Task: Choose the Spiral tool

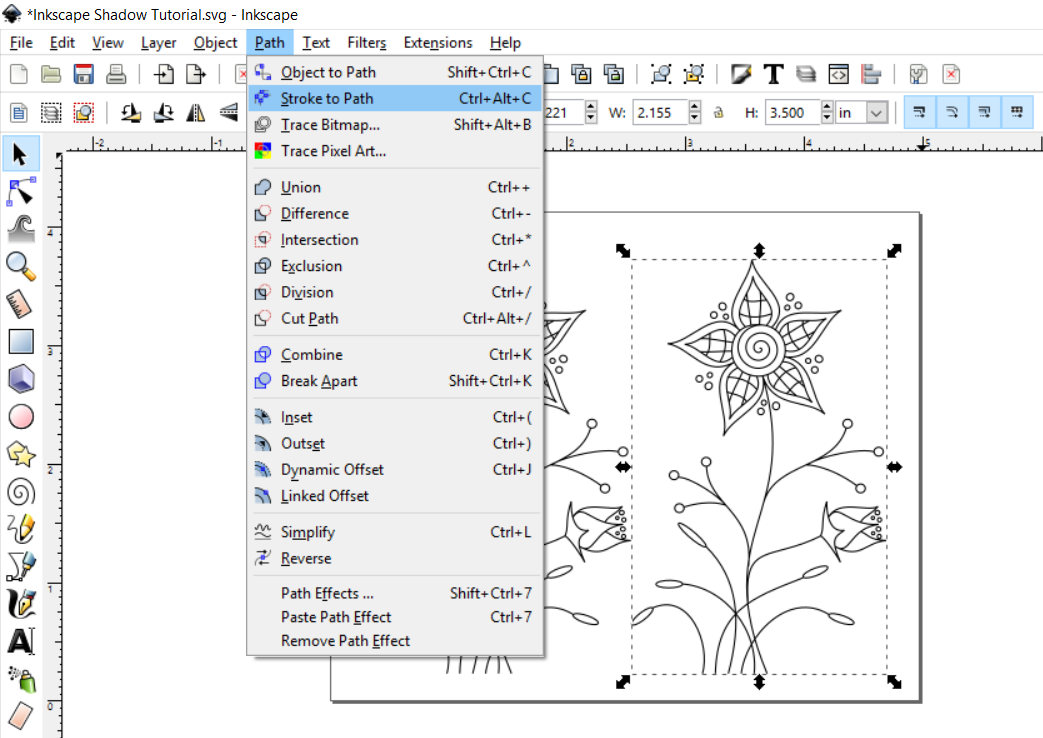Action: (20, 490)
